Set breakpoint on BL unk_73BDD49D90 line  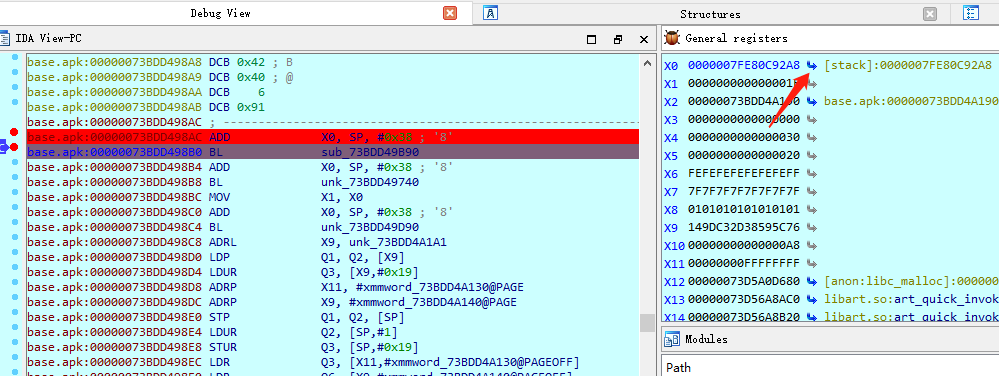point(15,222)
